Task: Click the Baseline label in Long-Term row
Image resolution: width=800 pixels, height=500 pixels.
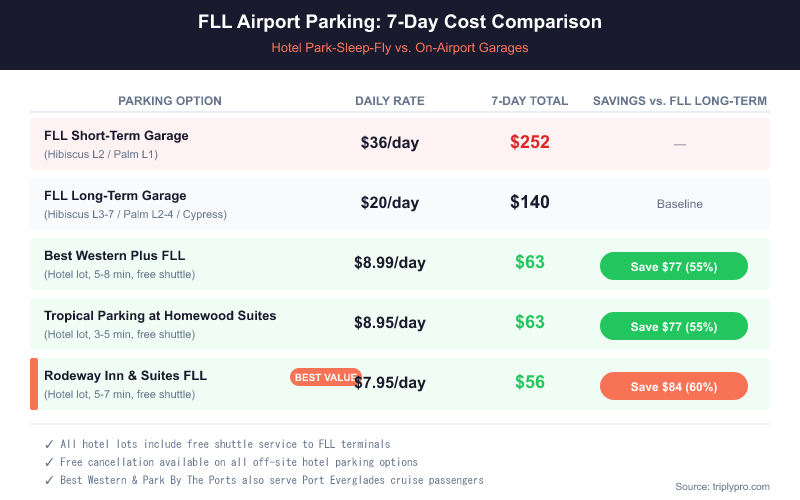Action: click(x=680, y=204)
